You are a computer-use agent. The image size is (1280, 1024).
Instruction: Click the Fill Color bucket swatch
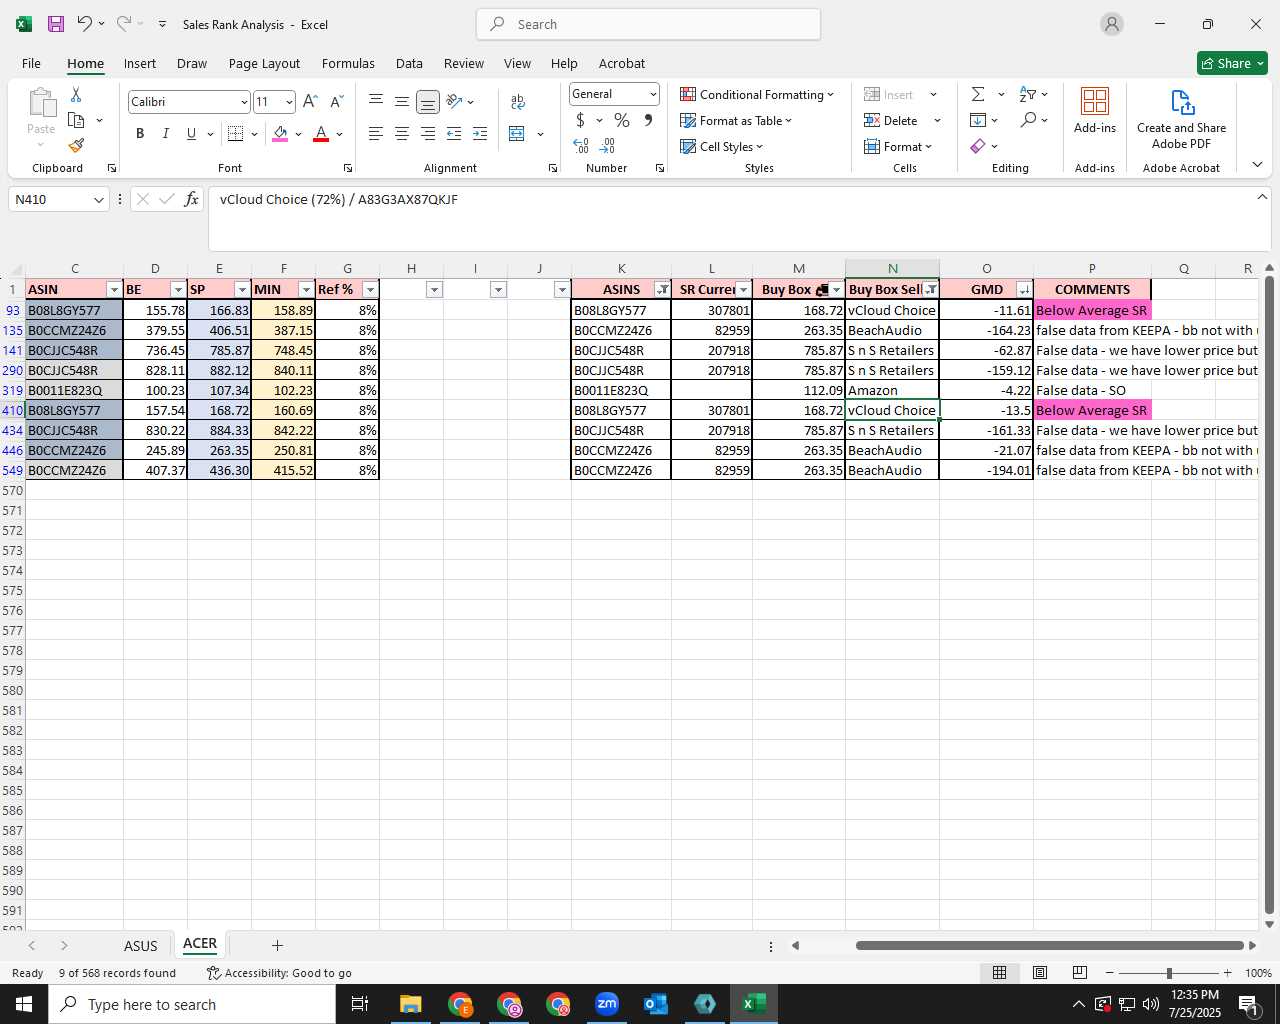tap(280, 133)
